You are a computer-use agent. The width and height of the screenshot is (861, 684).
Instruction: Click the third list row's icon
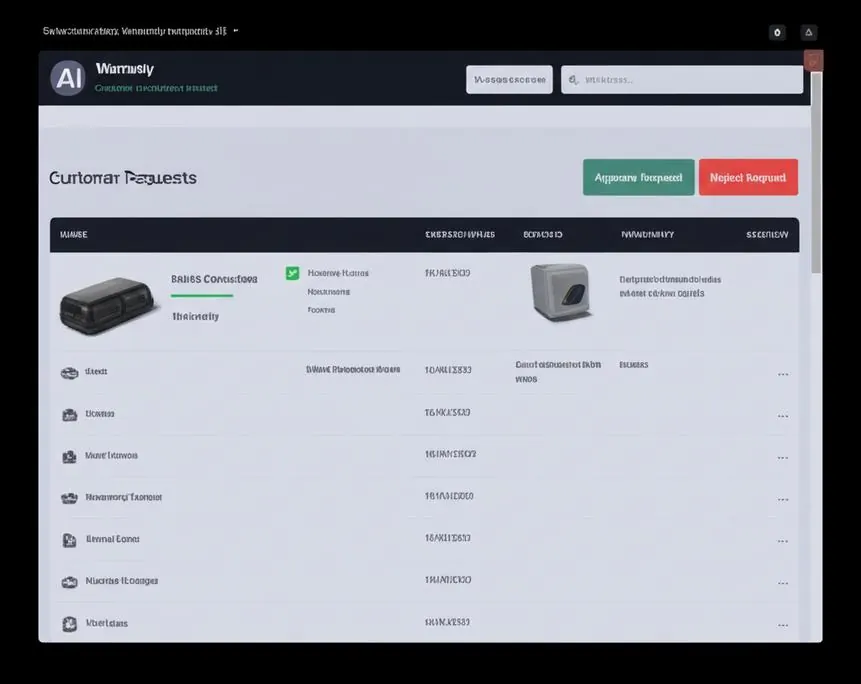point(69,457)
